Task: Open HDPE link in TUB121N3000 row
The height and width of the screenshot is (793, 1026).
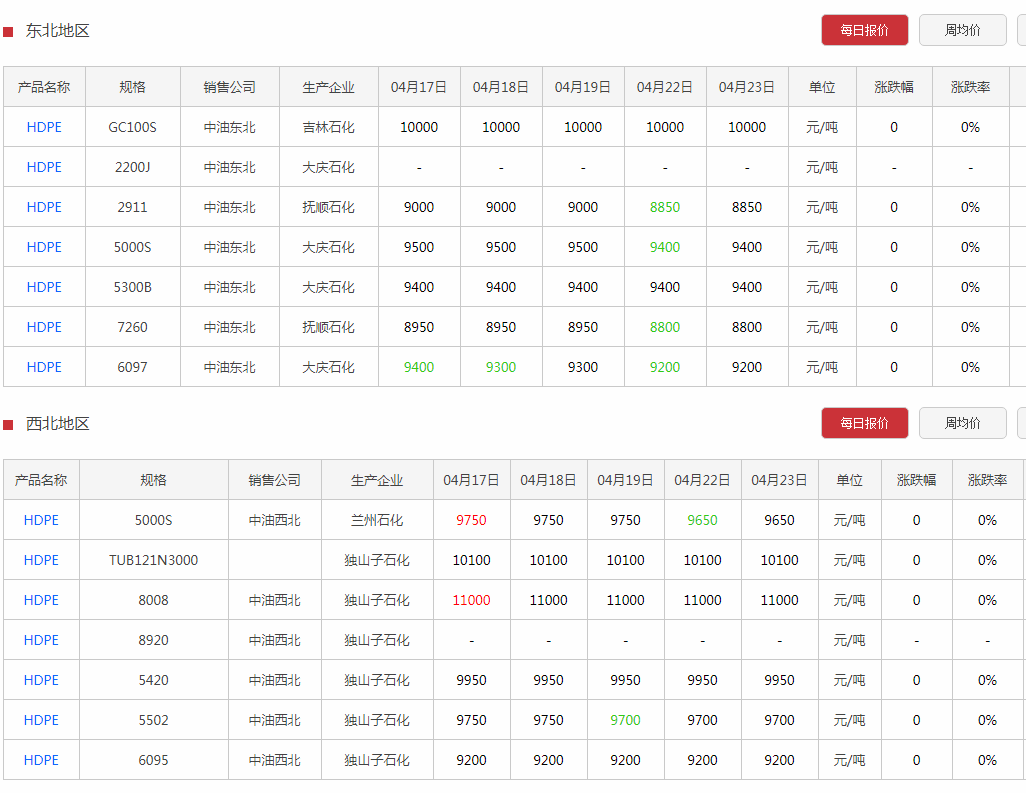Action: pos(41,560)
